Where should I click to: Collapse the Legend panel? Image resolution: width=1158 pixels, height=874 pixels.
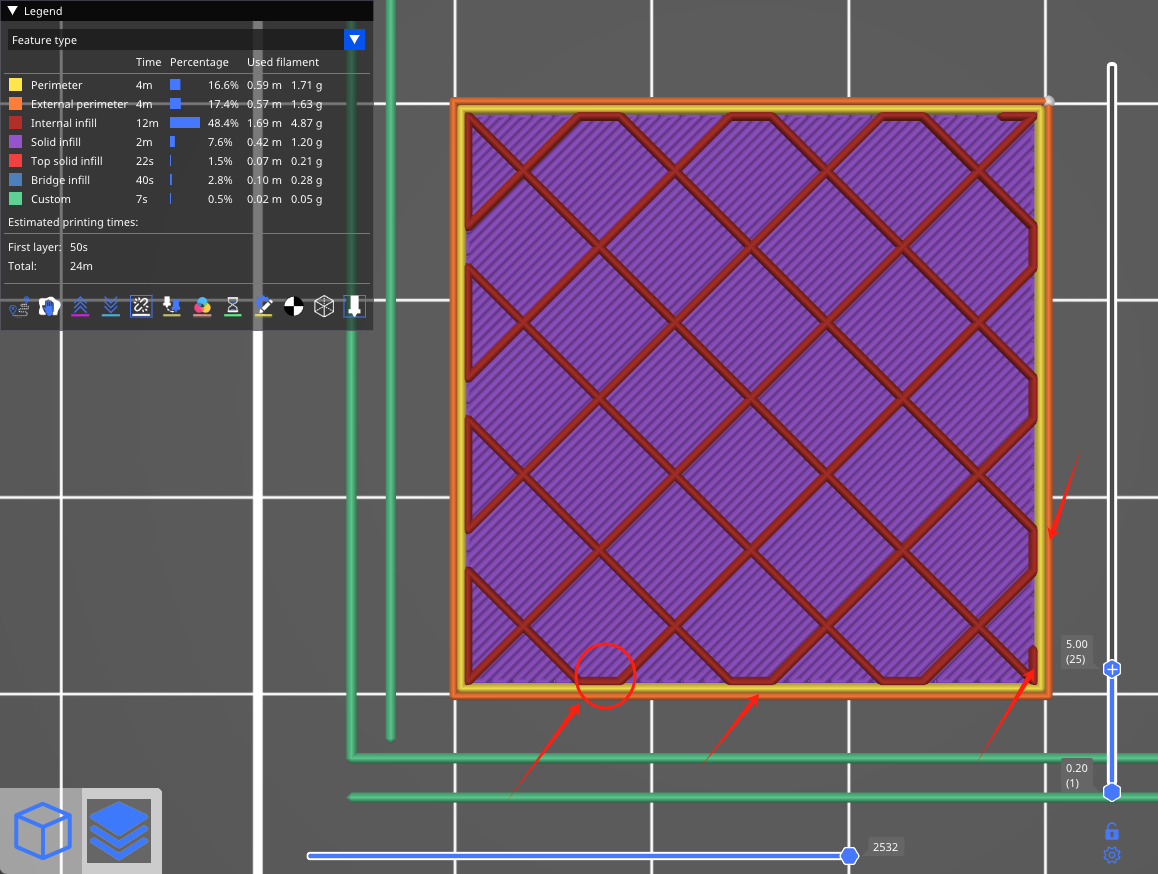[x=10, y=10]
